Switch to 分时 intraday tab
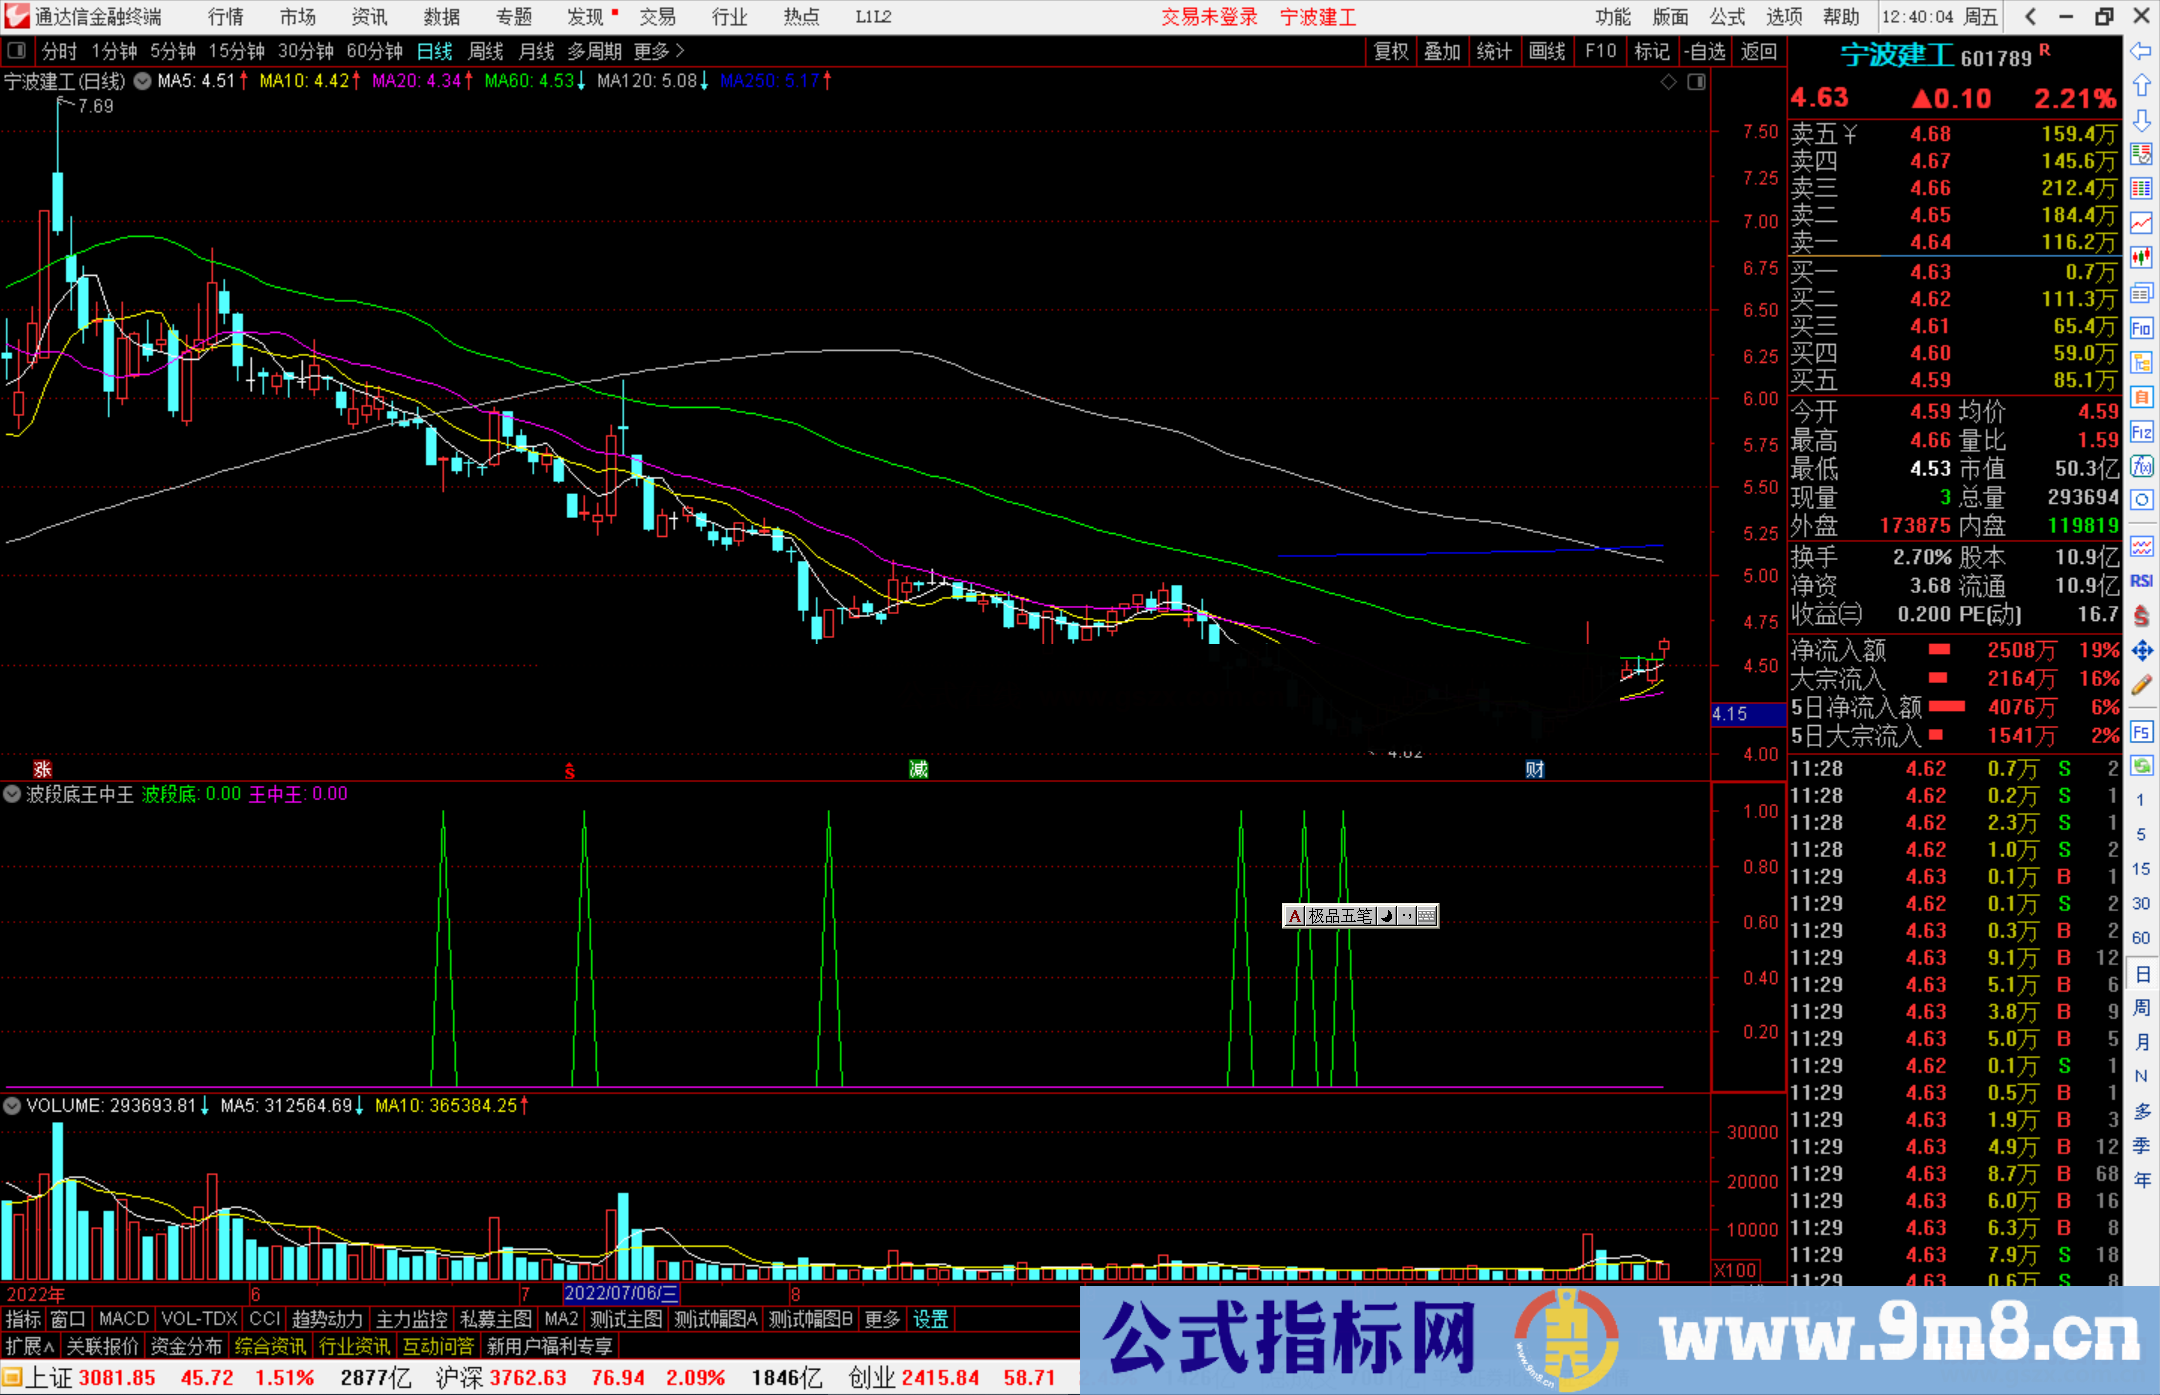 pyautogui.click(x=59, y=51)
